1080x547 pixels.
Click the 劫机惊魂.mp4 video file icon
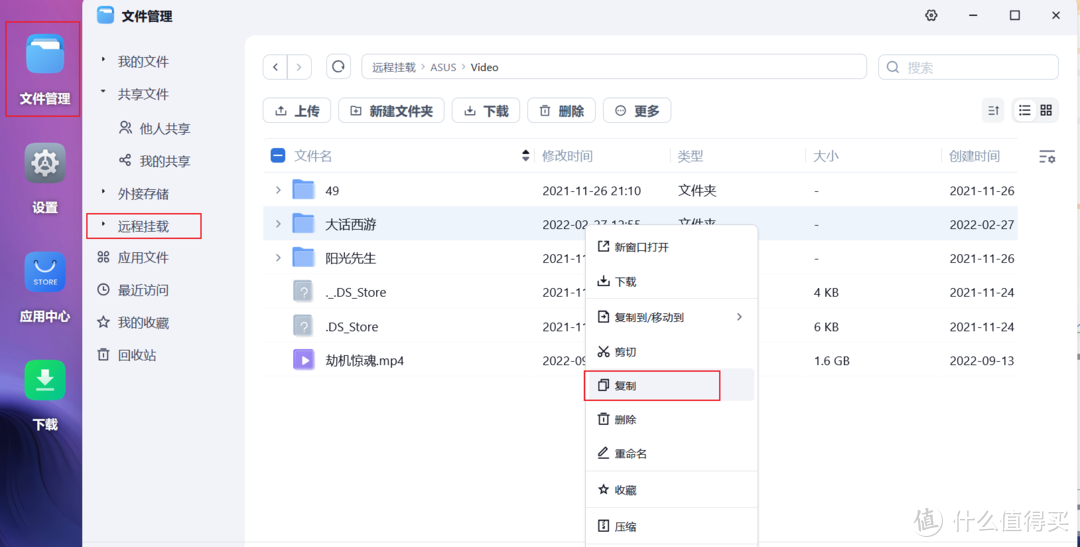(303, 360)
